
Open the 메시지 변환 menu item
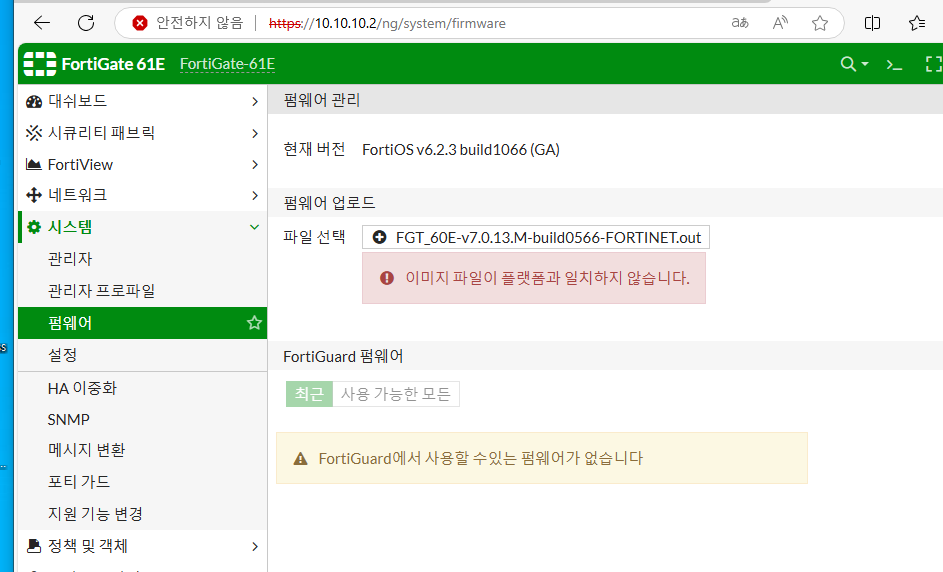pyautogui.click(x=143, y=450)
